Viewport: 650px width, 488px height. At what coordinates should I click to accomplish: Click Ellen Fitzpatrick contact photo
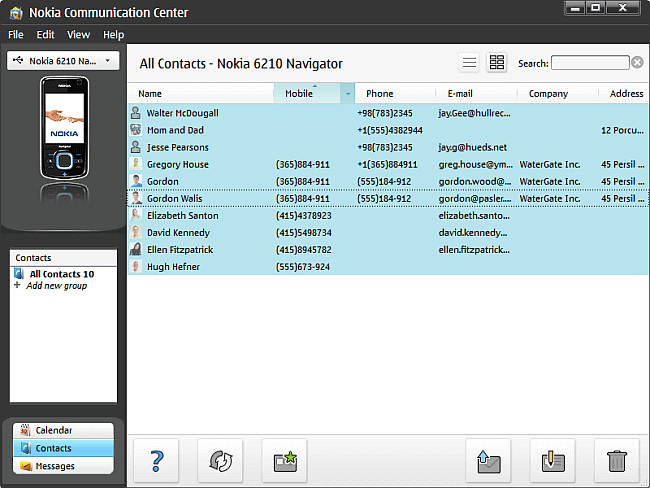point(136,249)
